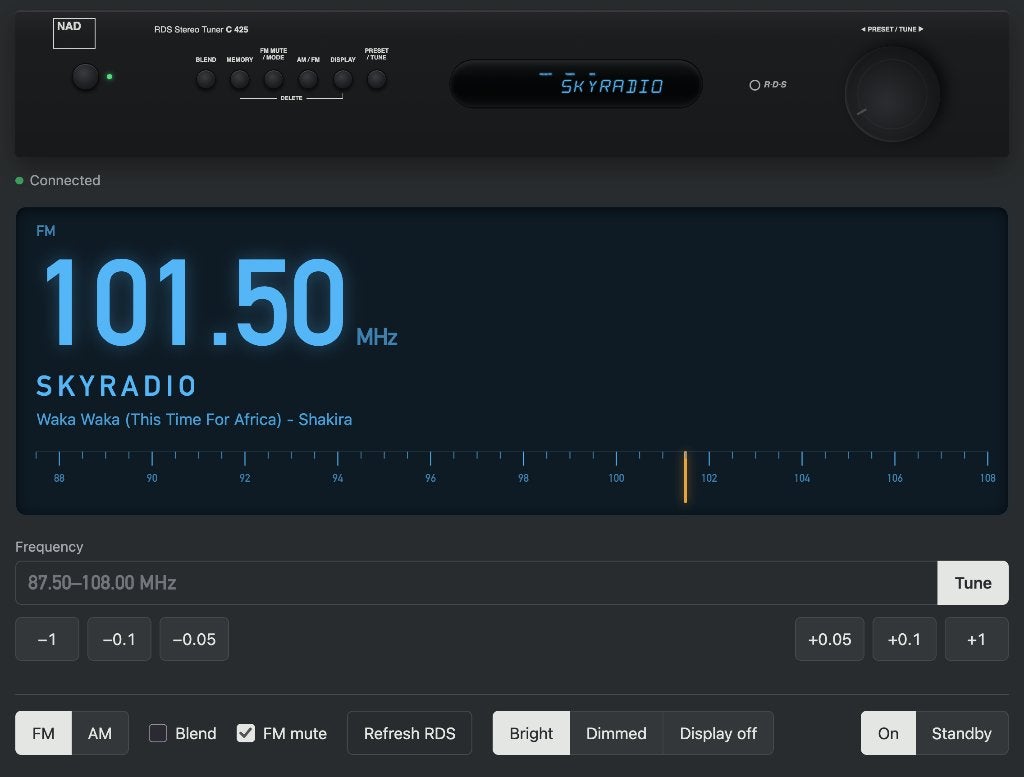This screenshot has width=1024, height=777.
Task: Click the AM/FM button on the tuner faceplate
Action: coord(308,80)
